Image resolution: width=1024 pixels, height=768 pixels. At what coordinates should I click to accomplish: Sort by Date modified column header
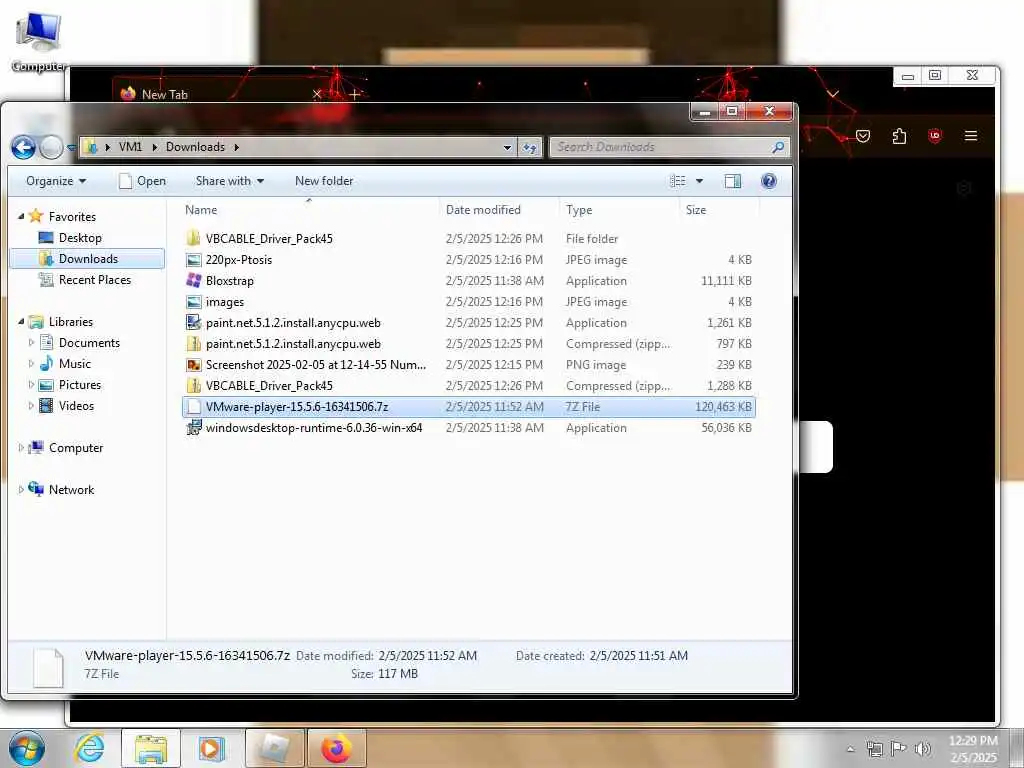[x=483, y=210]
